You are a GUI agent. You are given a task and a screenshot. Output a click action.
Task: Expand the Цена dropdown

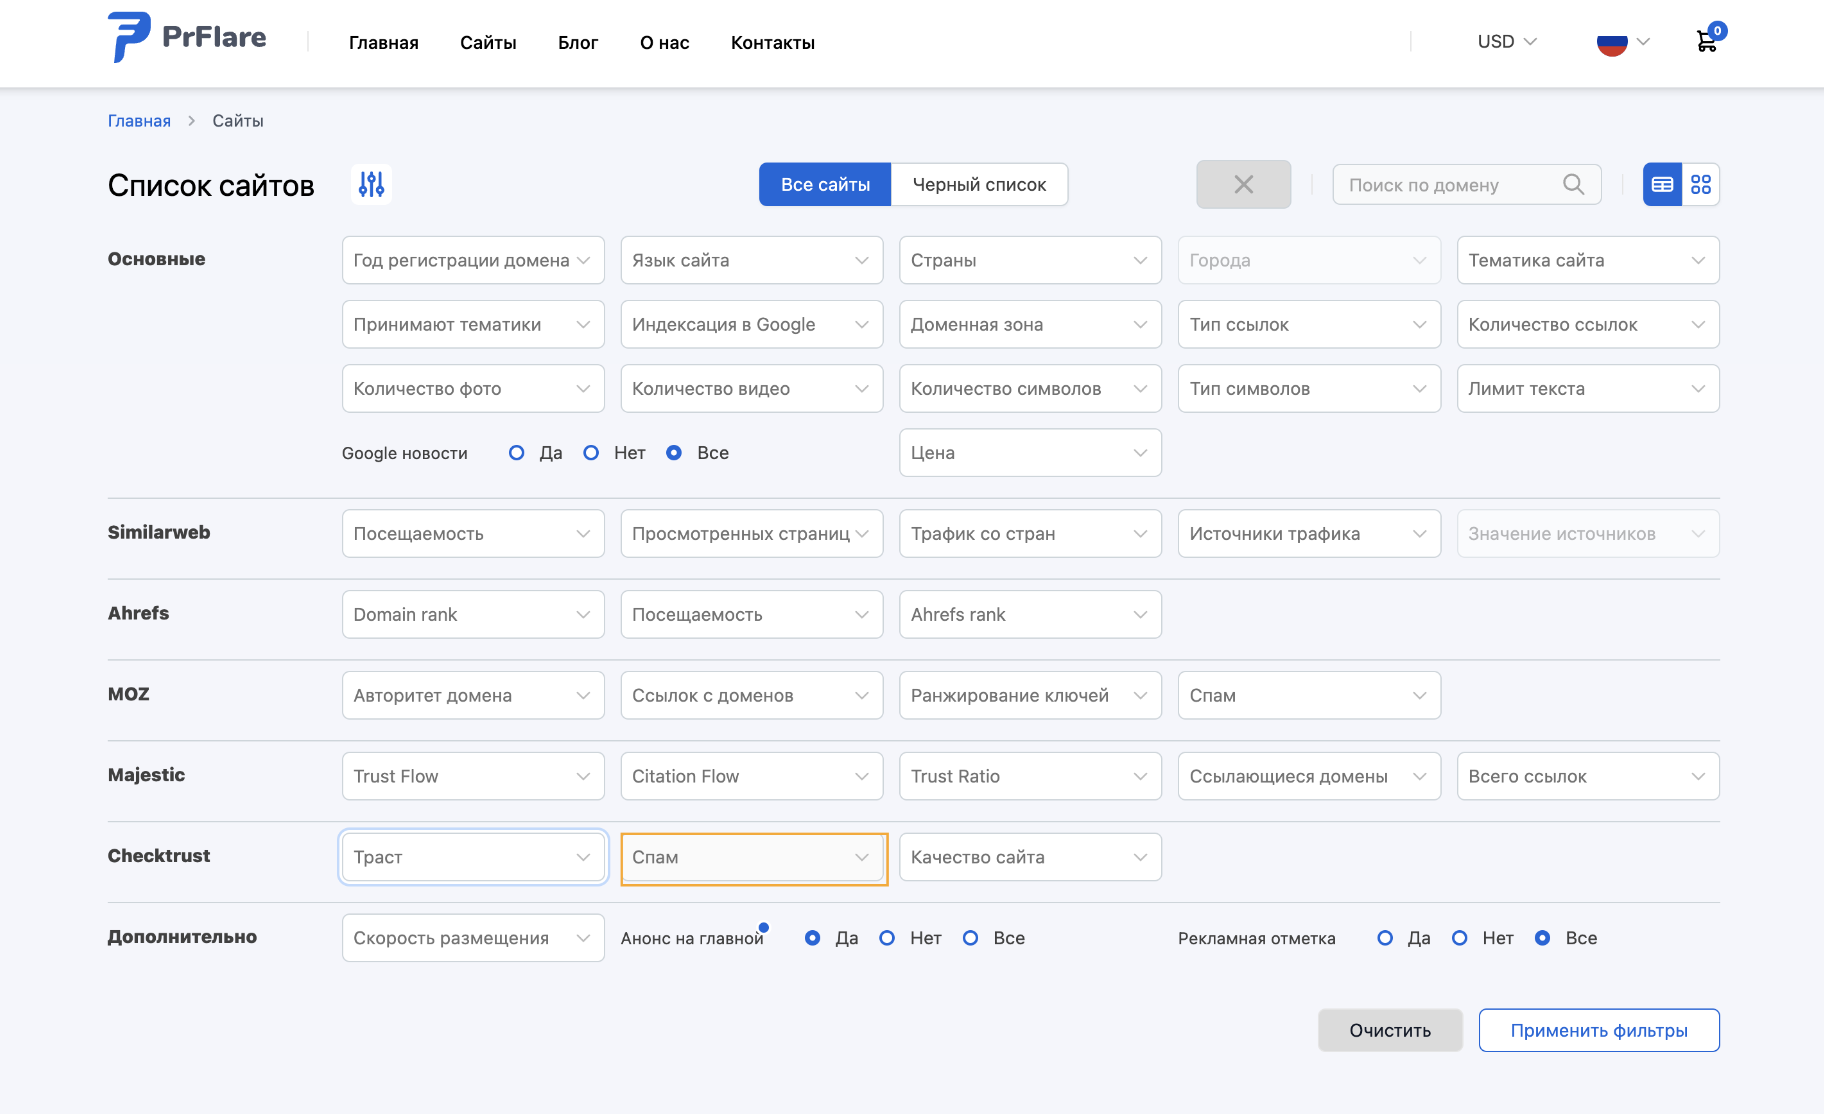1030,453
